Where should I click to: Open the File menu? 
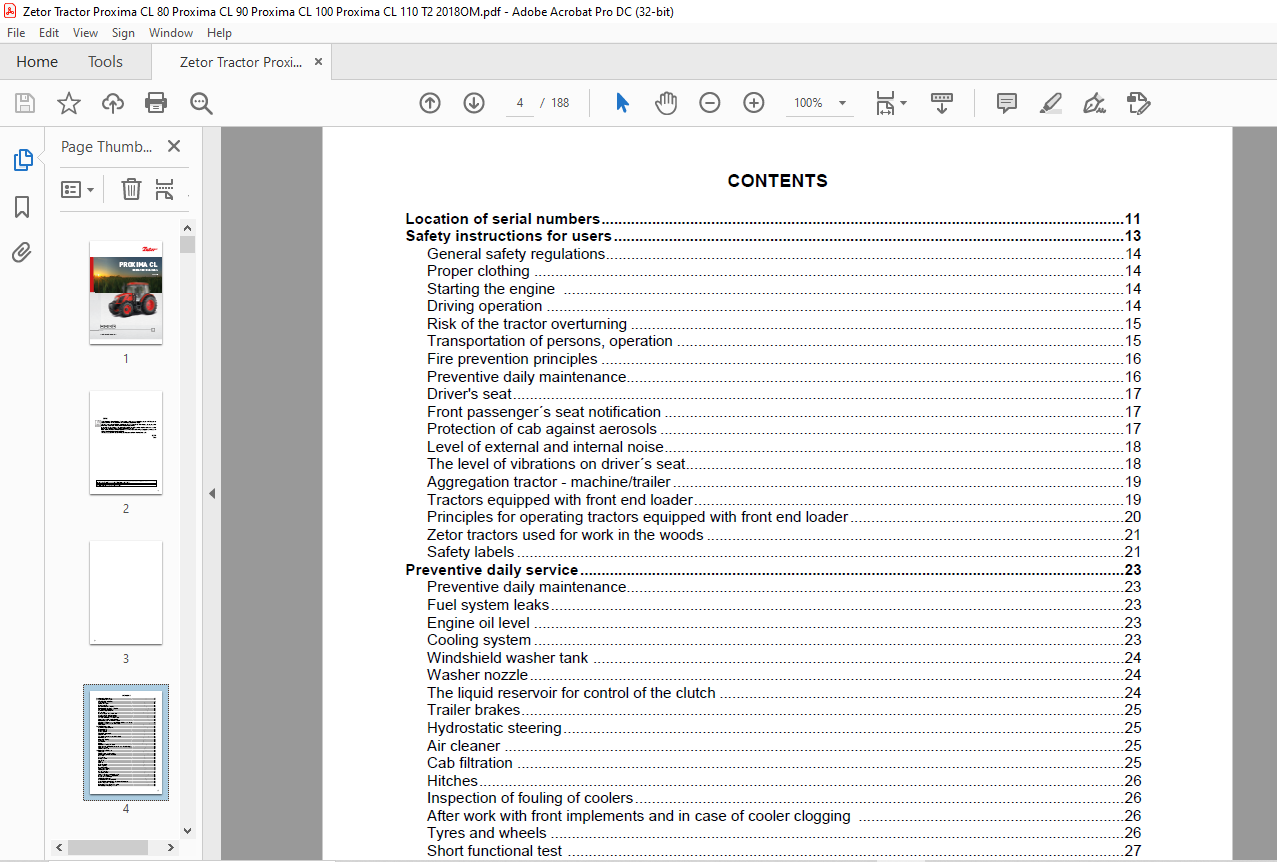point(16,33)
